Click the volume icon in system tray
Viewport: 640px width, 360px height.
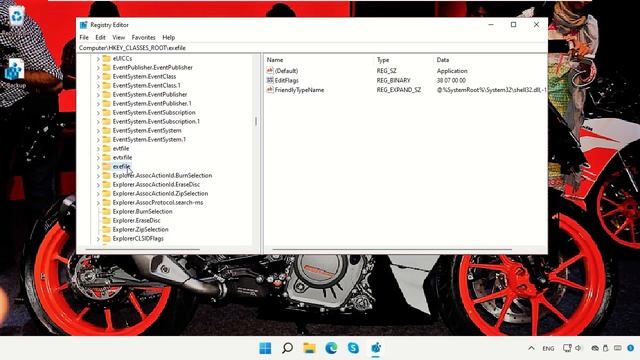tap(578, 348)
